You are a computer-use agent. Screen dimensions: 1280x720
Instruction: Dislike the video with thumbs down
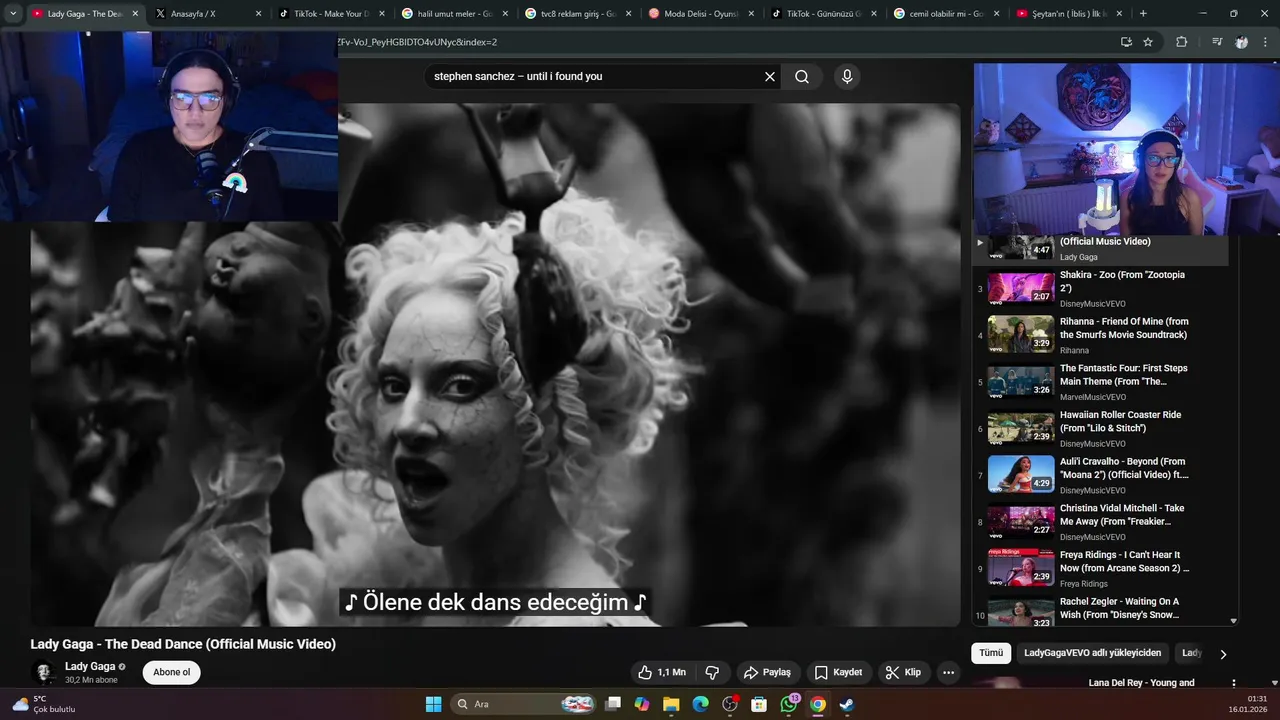pyautogui.click(x=713, y=672)
